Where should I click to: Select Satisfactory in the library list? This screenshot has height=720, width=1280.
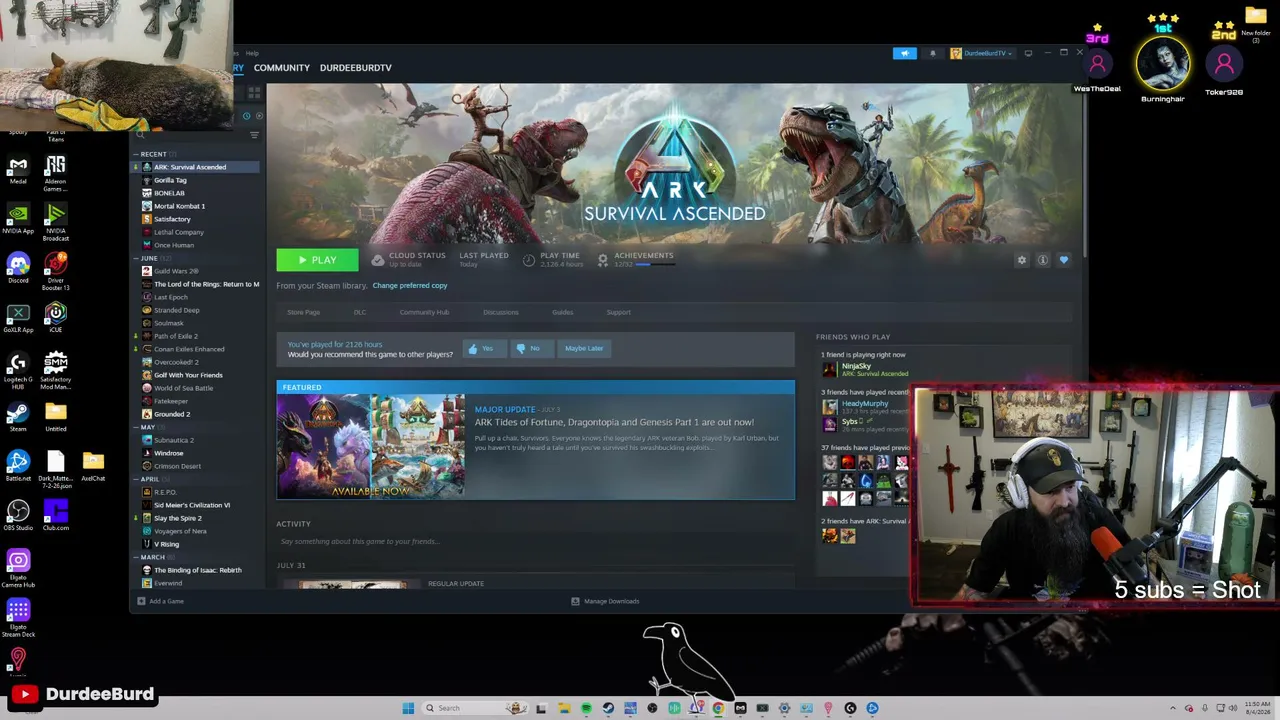tap(197, 219)
